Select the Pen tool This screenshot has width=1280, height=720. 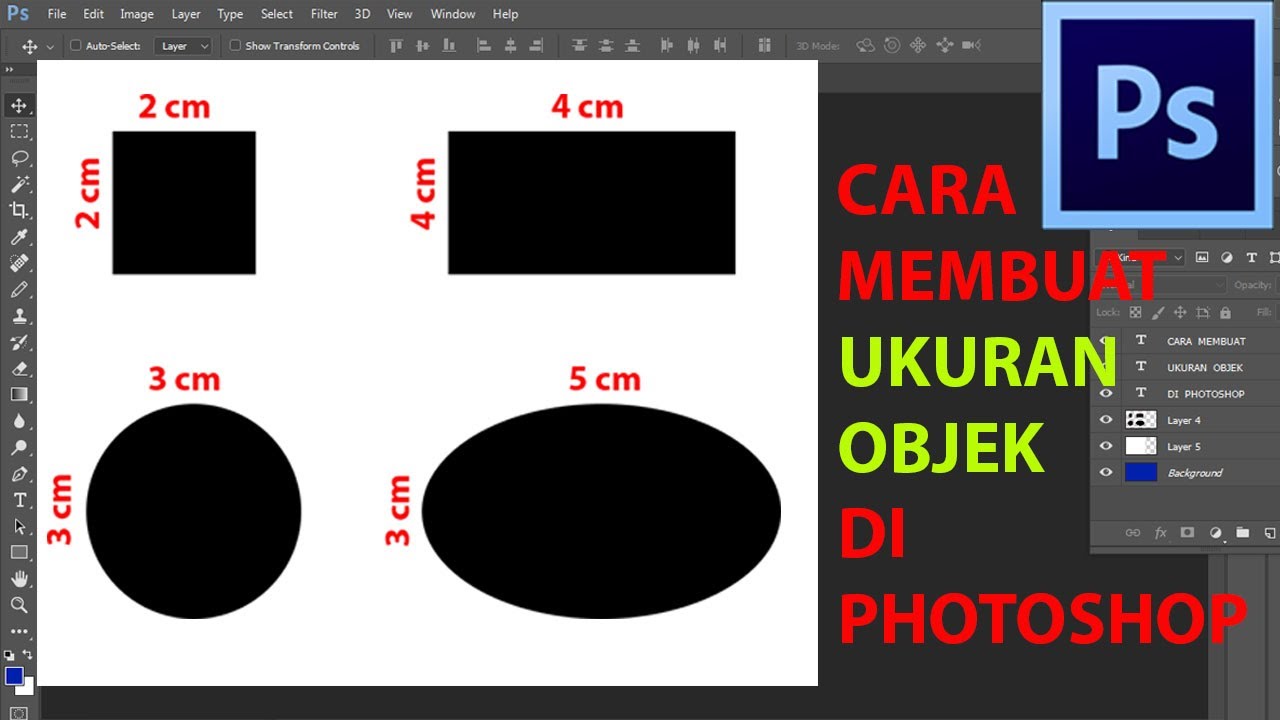(x=19, y=473)
